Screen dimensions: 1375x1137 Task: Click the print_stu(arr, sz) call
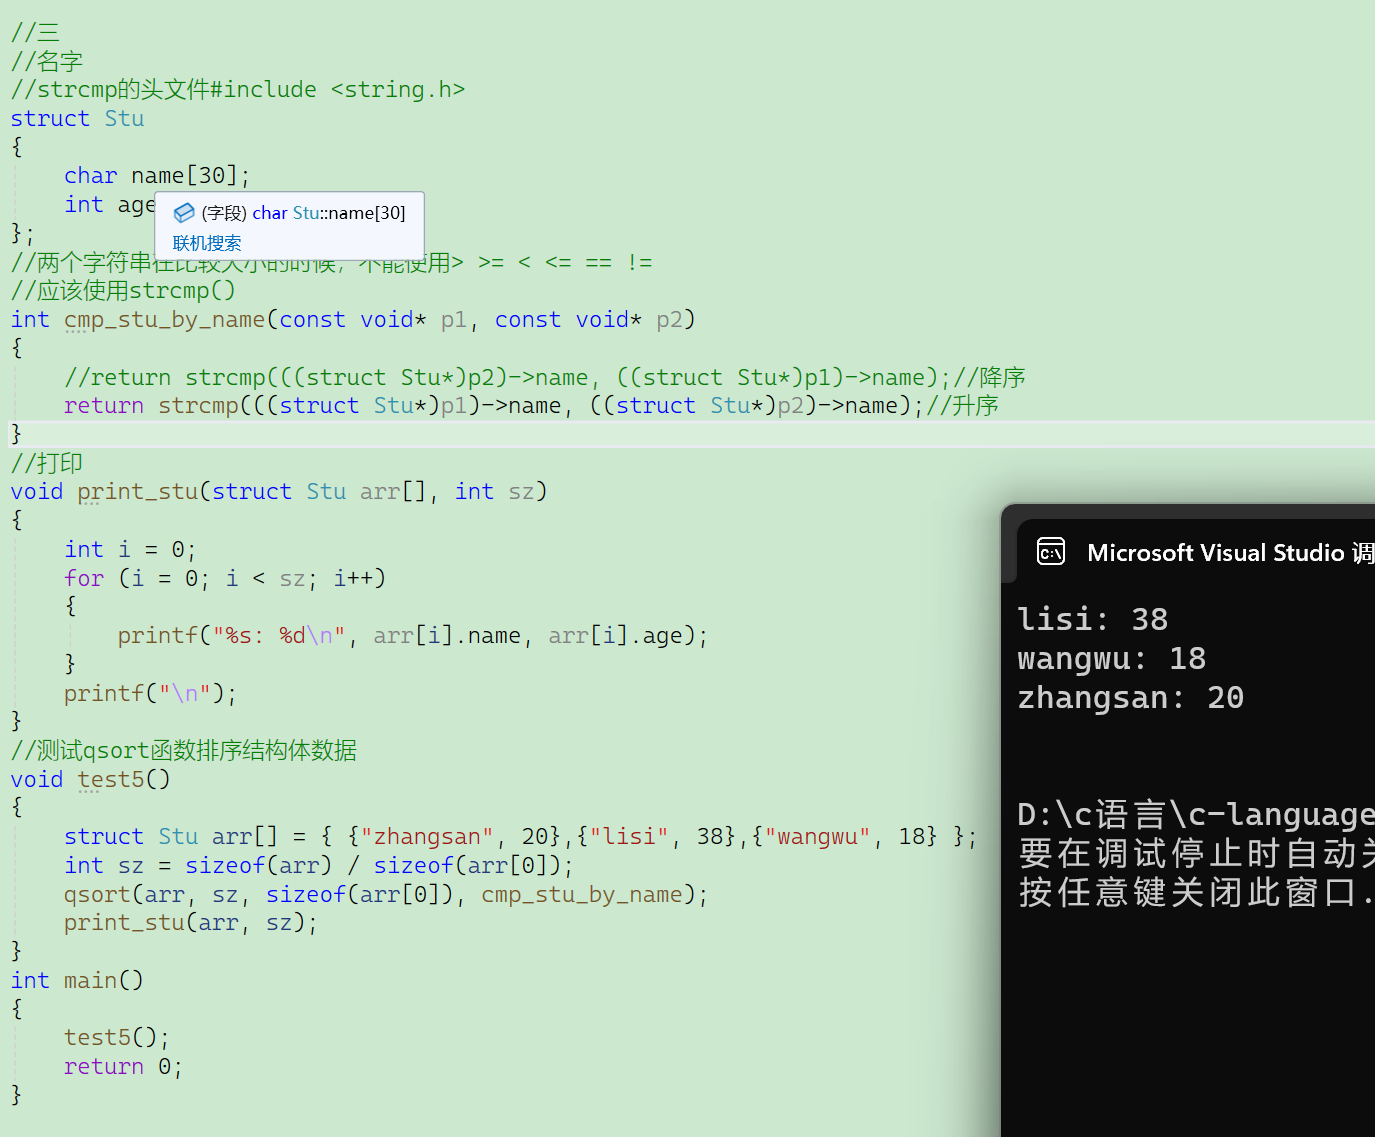191,923
